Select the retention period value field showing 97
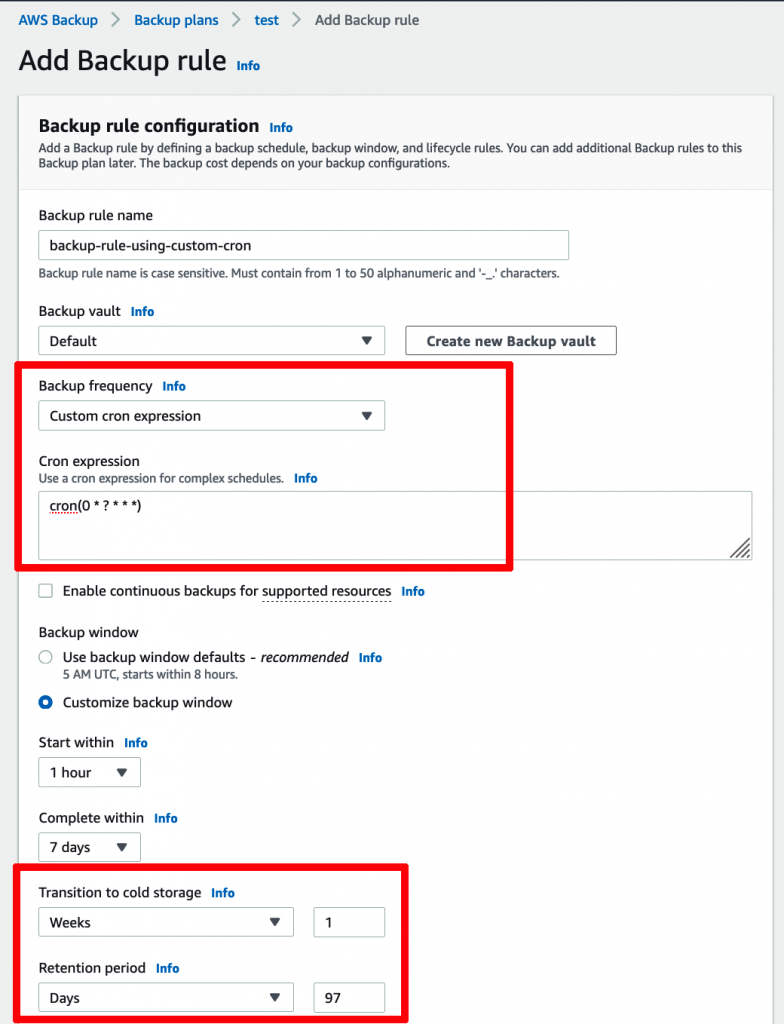Image resolution: width=784 pixels, height=1024 pixels. tap(348, 997)
